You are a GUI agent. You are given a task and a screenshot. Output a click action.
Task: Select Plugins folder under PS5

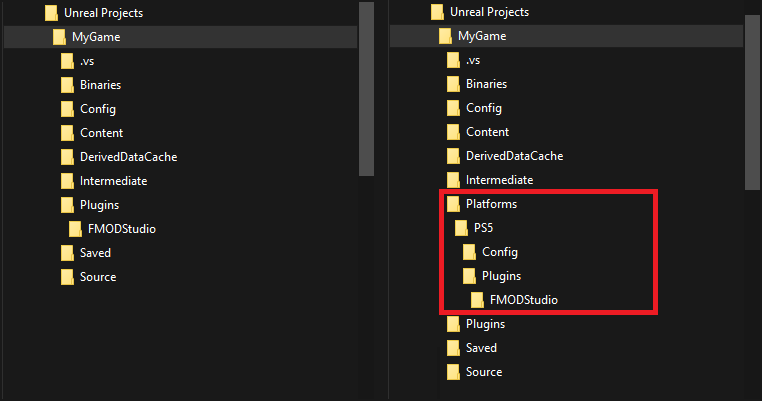point(501,276)
